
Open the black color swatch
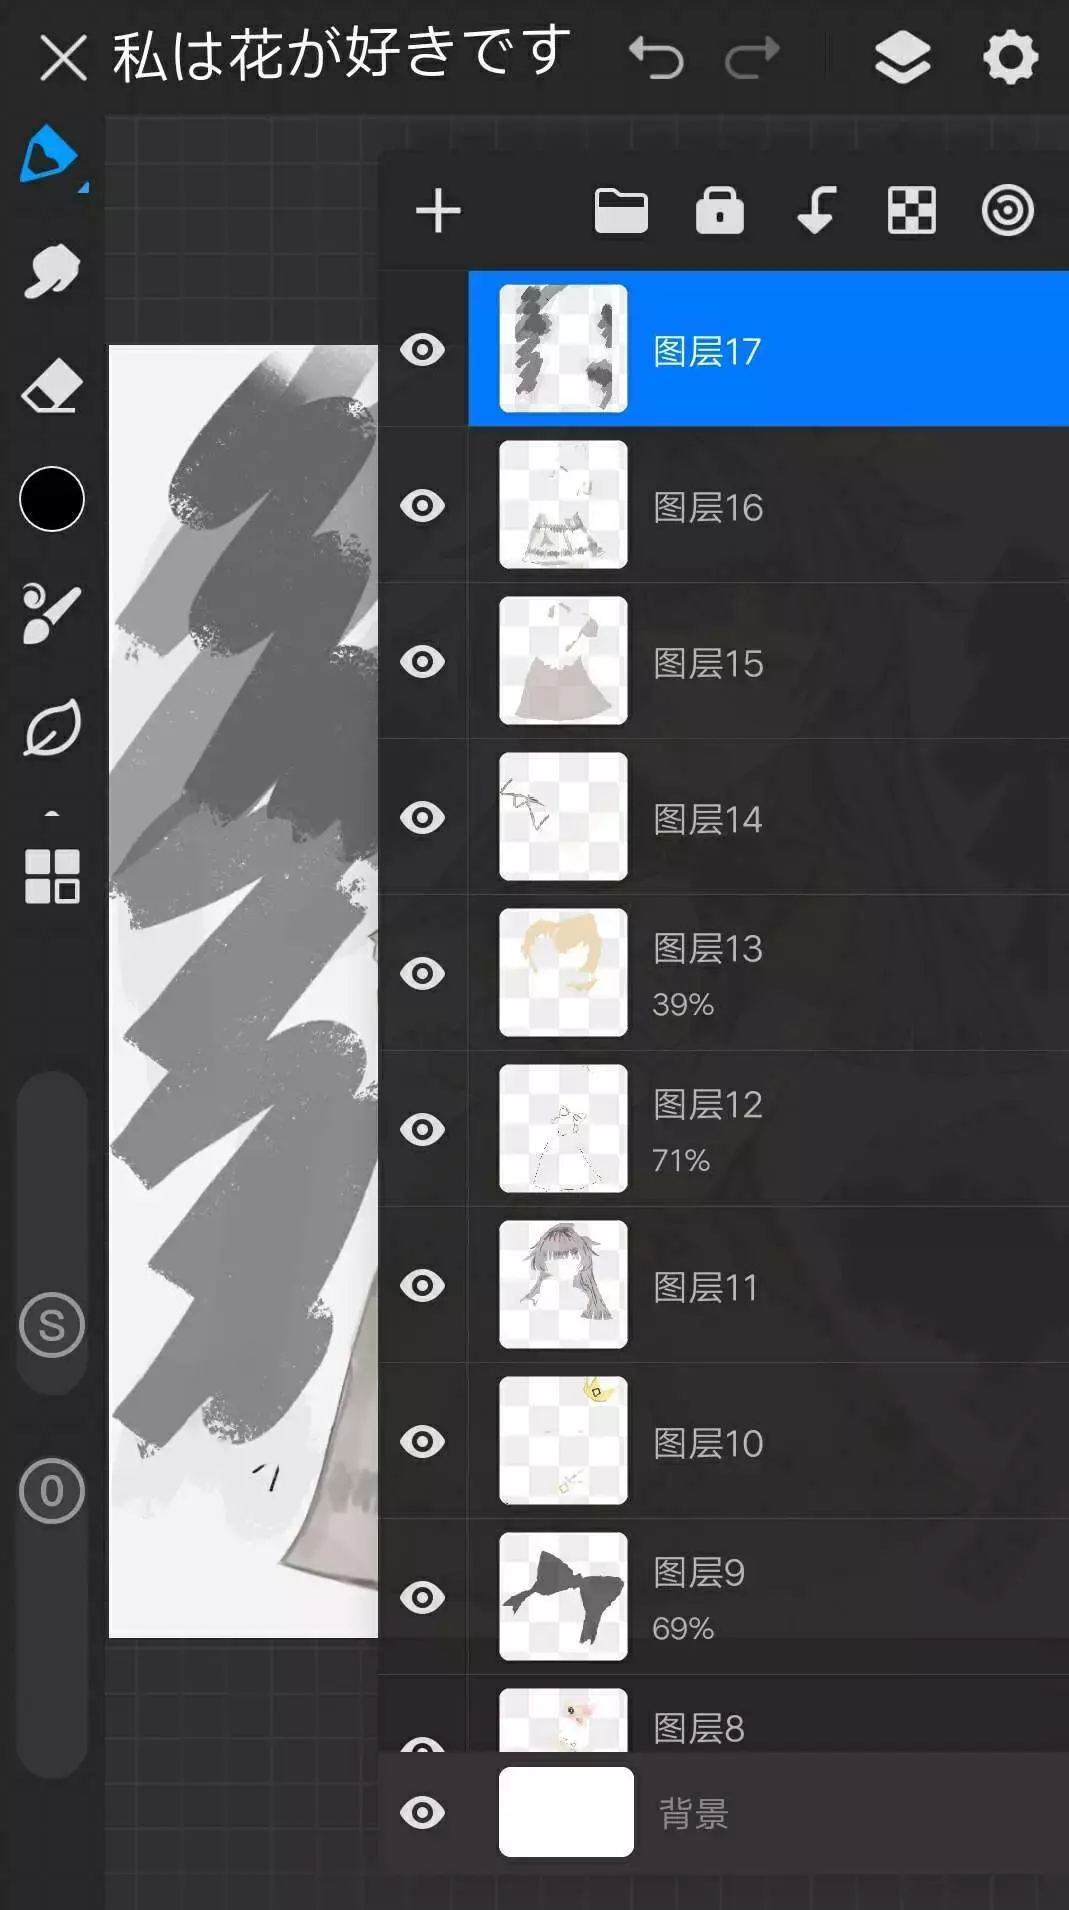[x=52, y=498]
